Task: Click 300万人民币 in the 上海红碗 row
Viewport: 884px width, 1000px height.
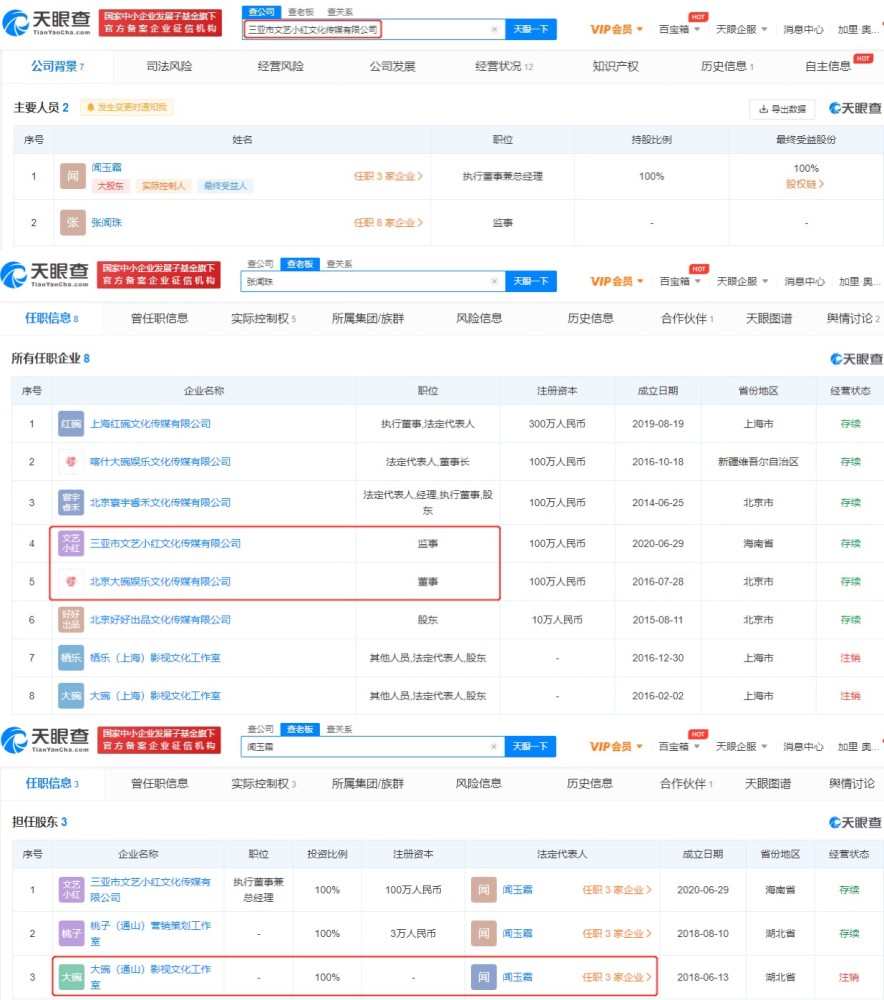Action: (557, 423)
